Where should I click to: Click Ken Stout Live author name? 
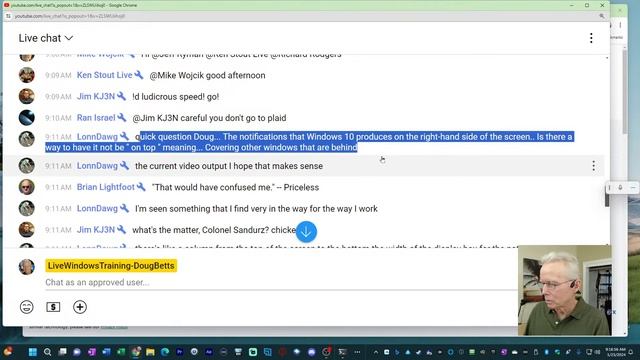pos(104,75)
